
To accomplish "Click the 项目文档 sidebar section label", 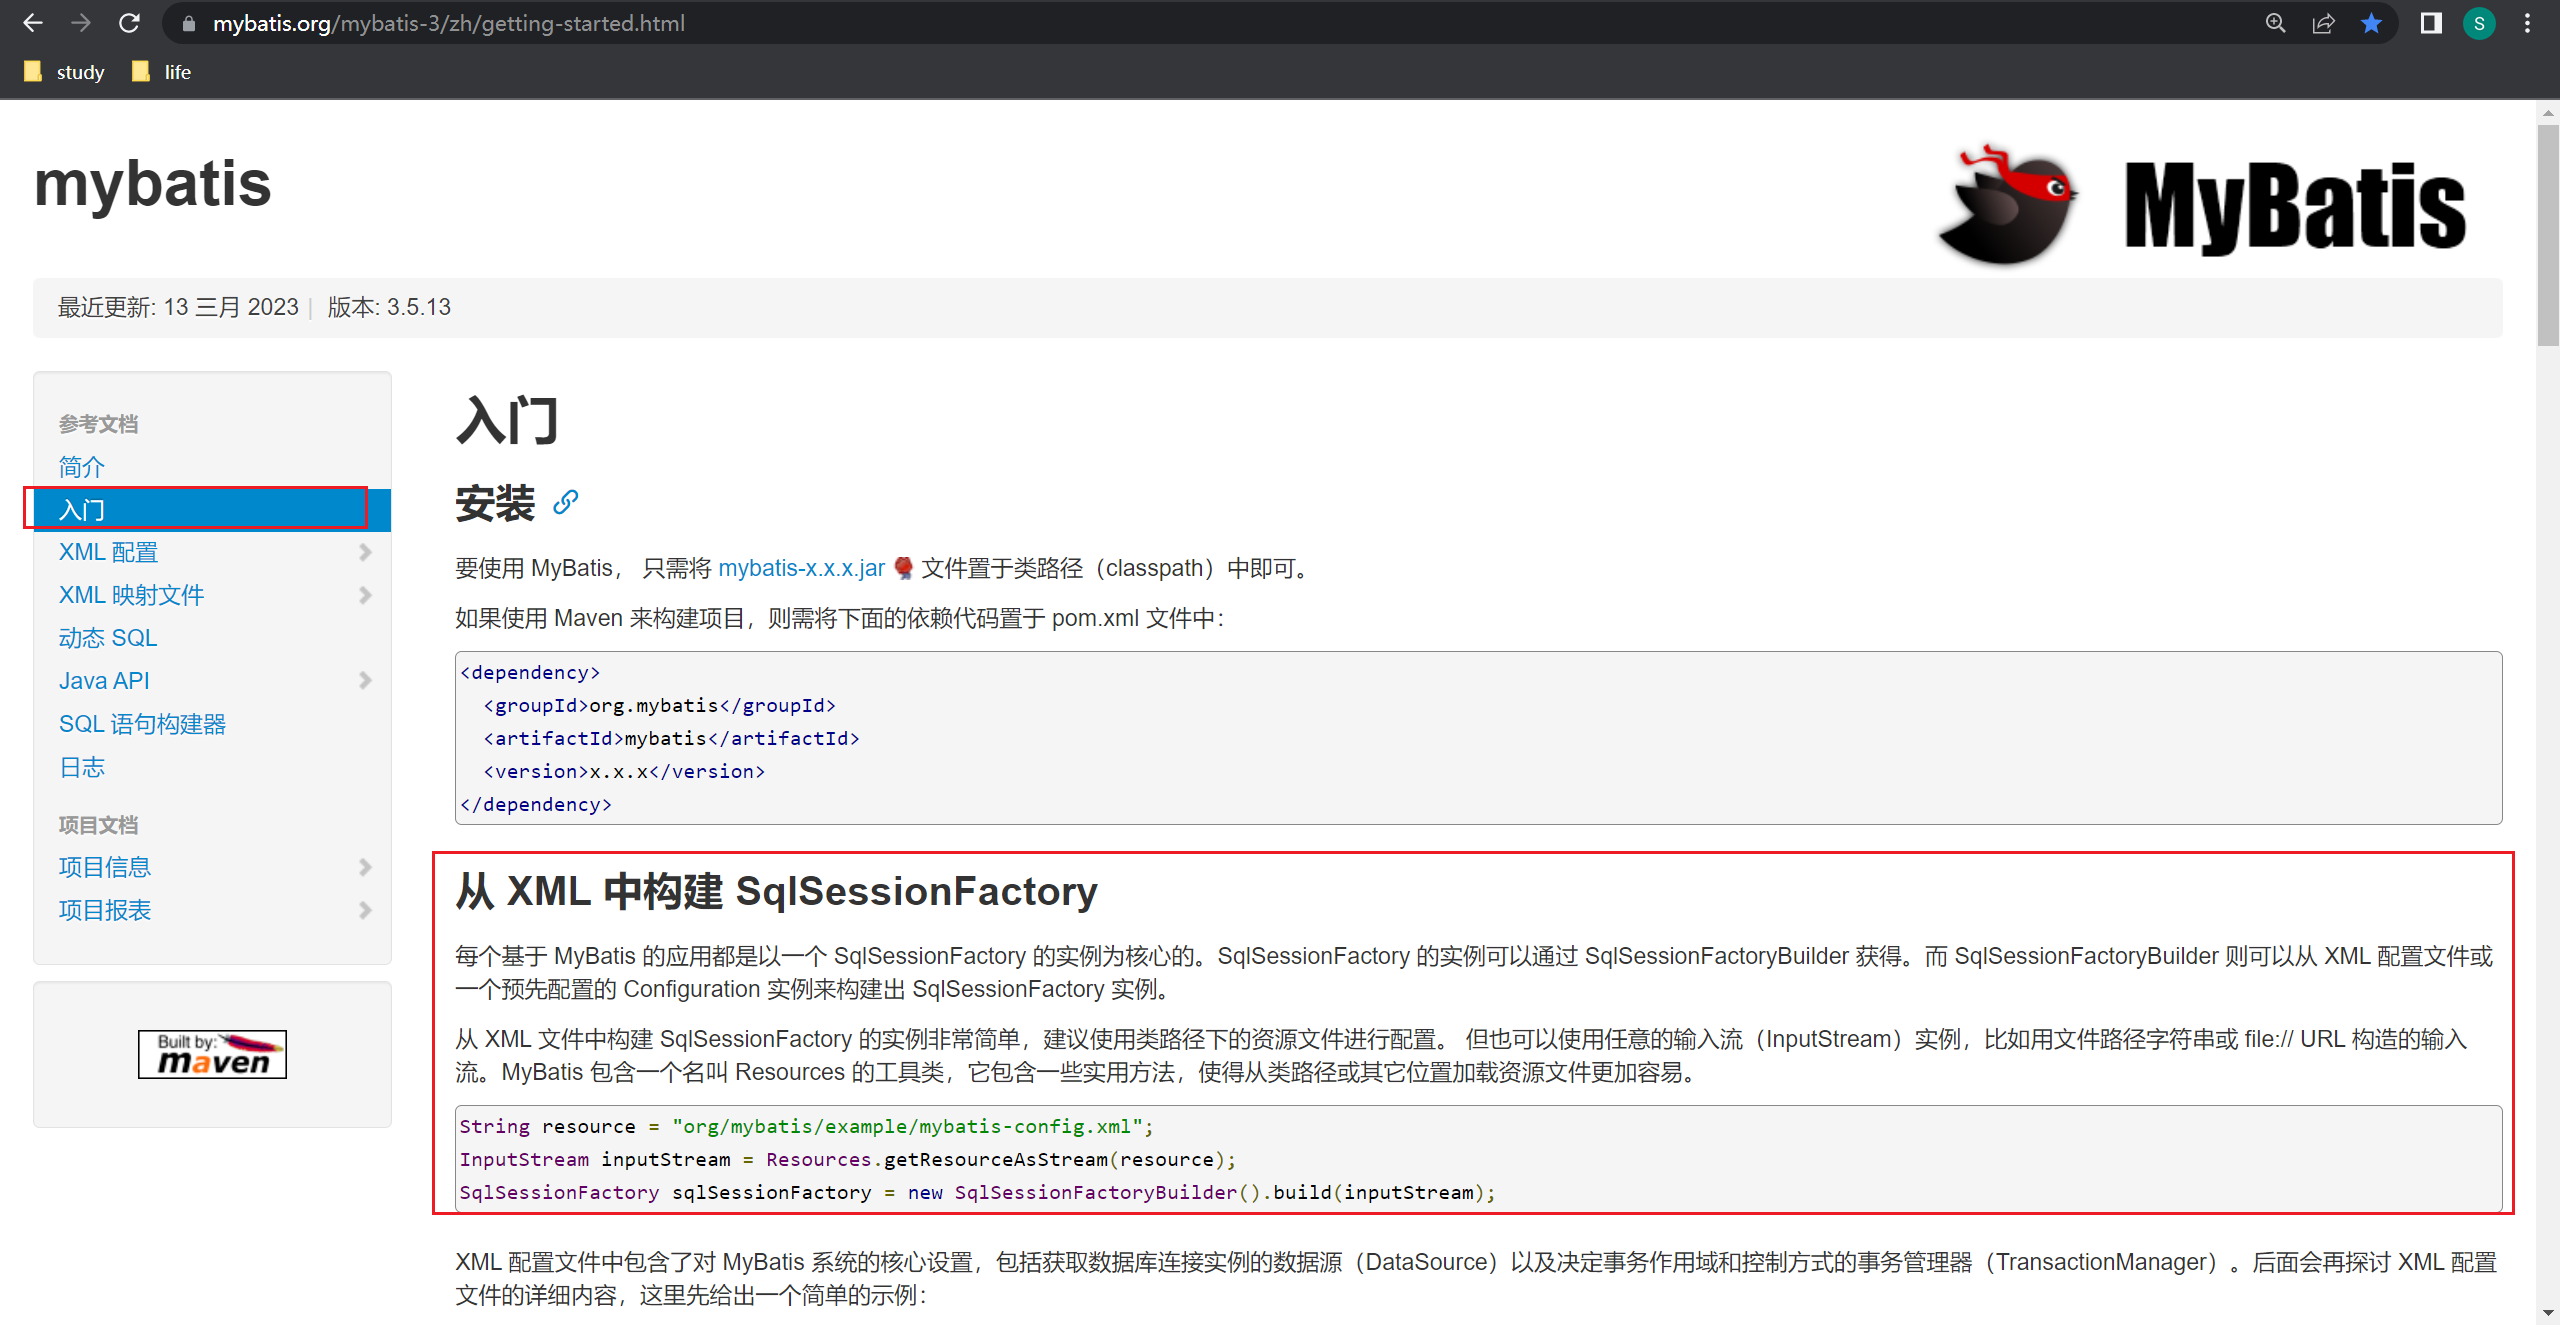I will pos(98,825).
